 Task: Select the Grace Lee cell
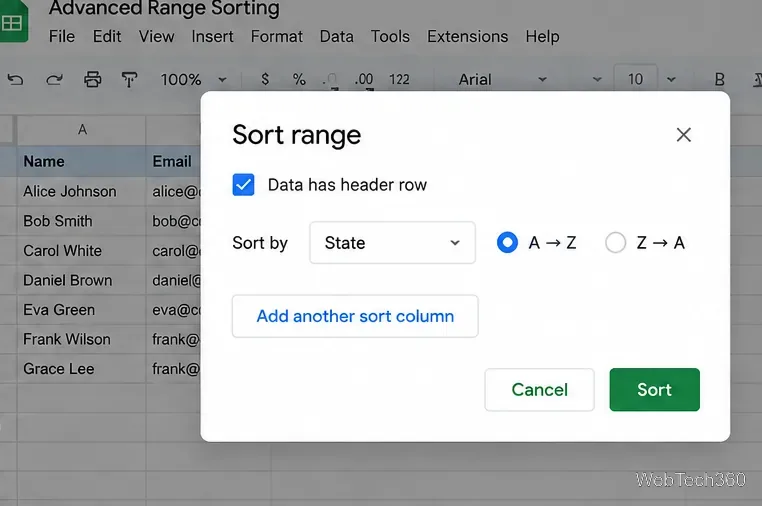click(82, 369)
